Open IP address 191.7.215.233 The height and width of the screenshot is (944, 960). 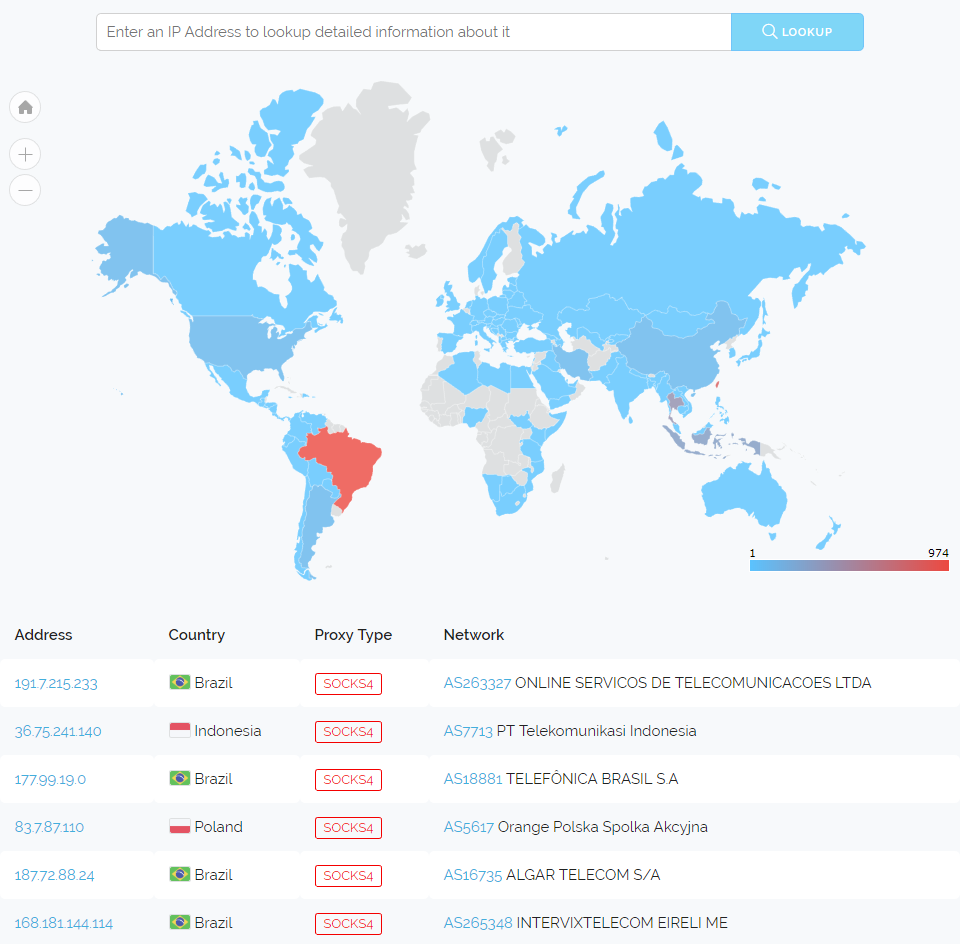click(56, 683)
